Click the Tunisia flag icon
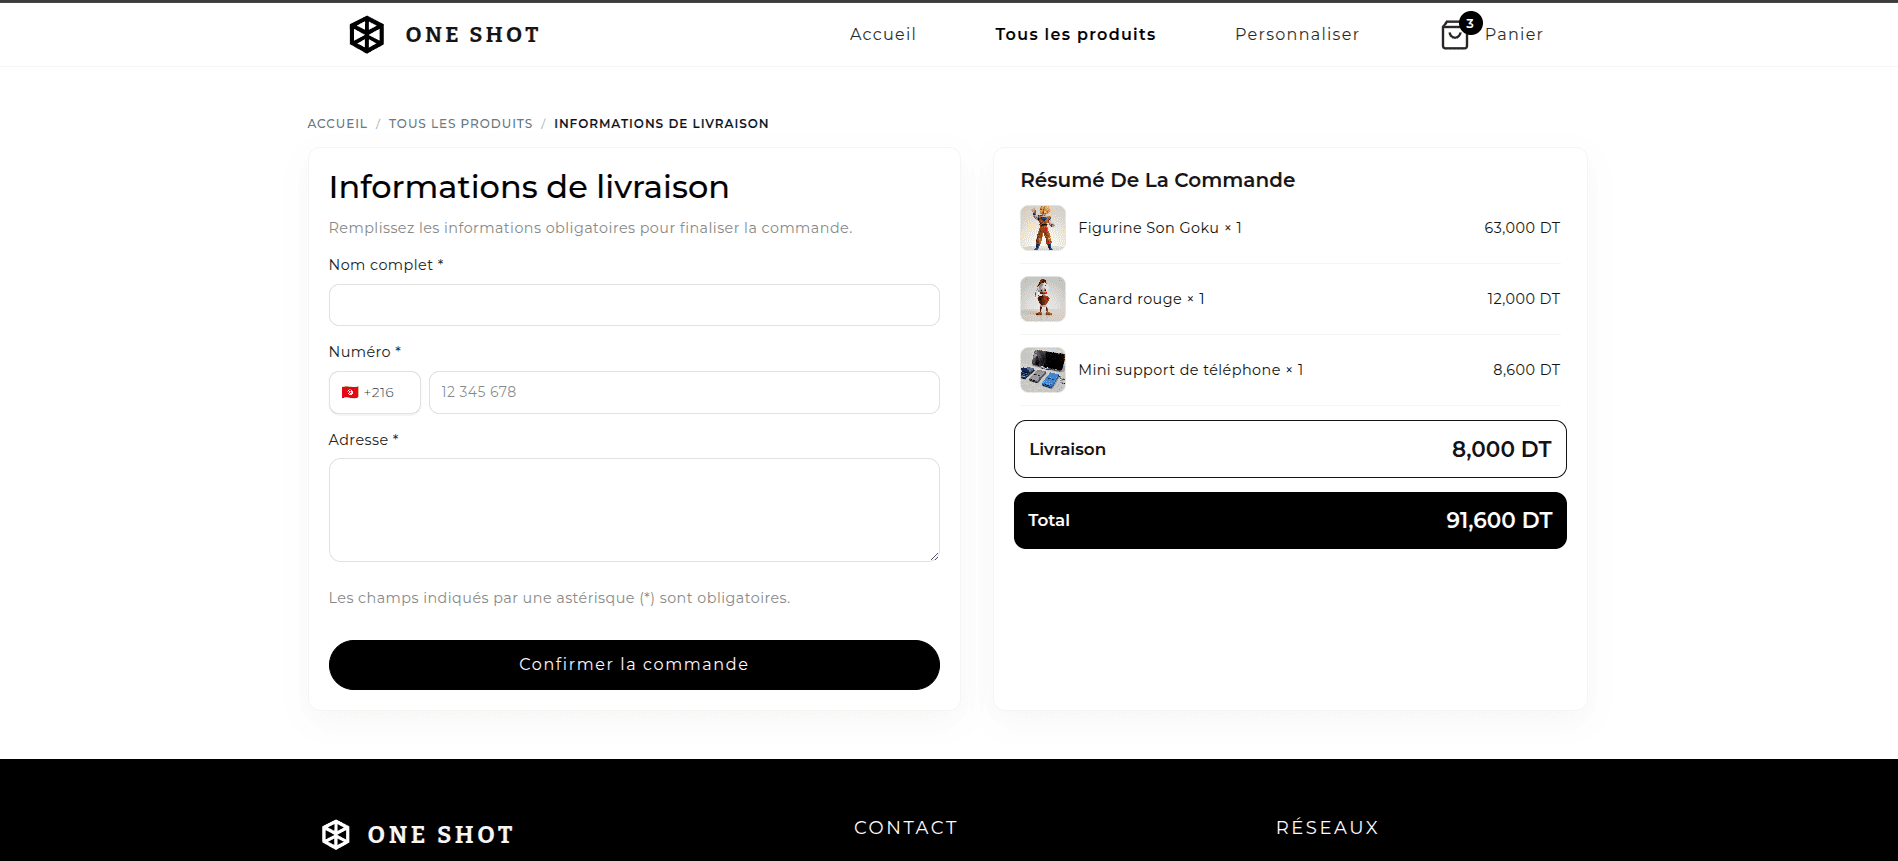The image size is (1898, 861). click(x=350, y=393)
